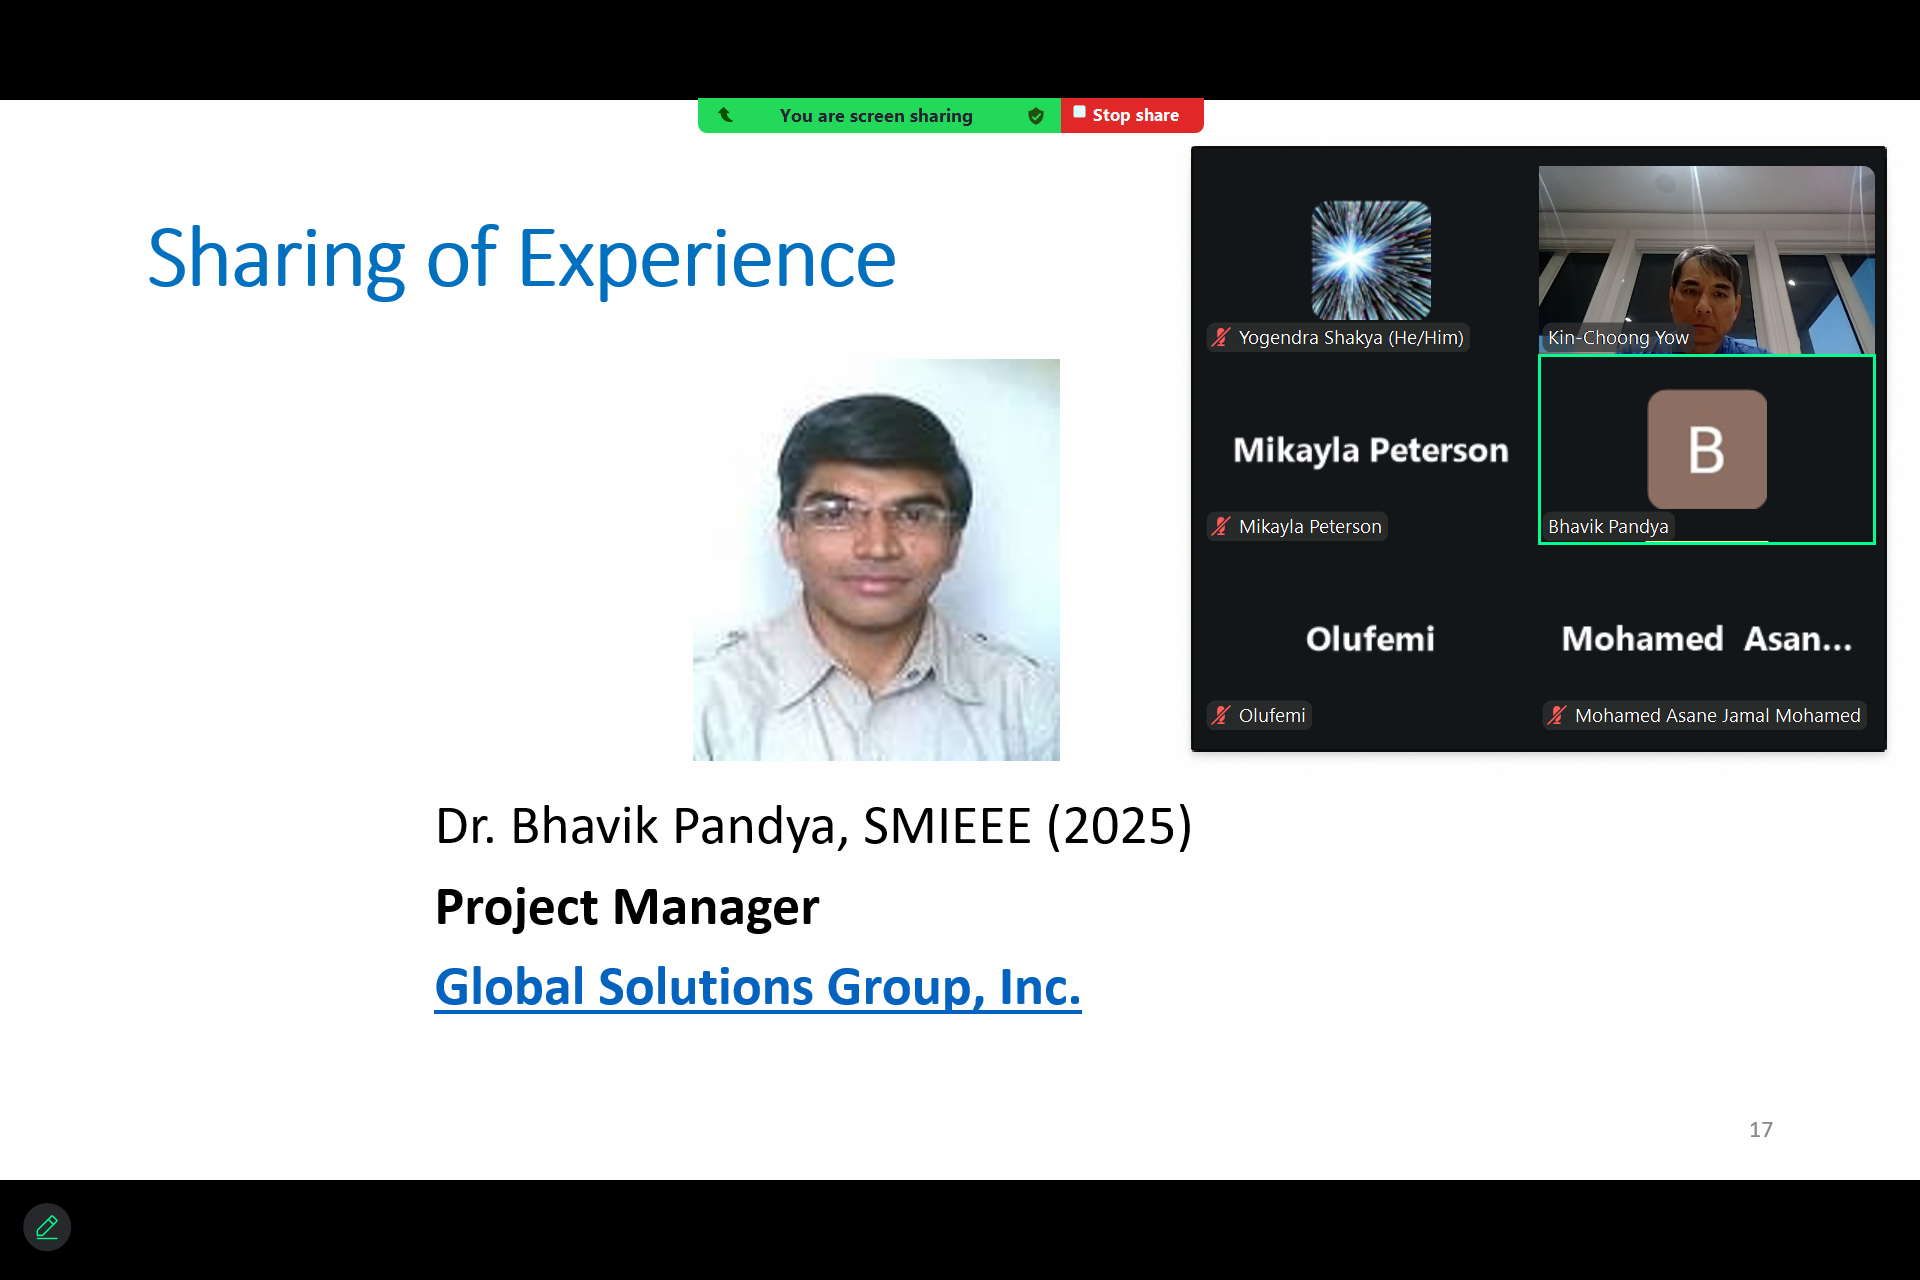Click the Olufemi participant tile

coord(1370,639)
